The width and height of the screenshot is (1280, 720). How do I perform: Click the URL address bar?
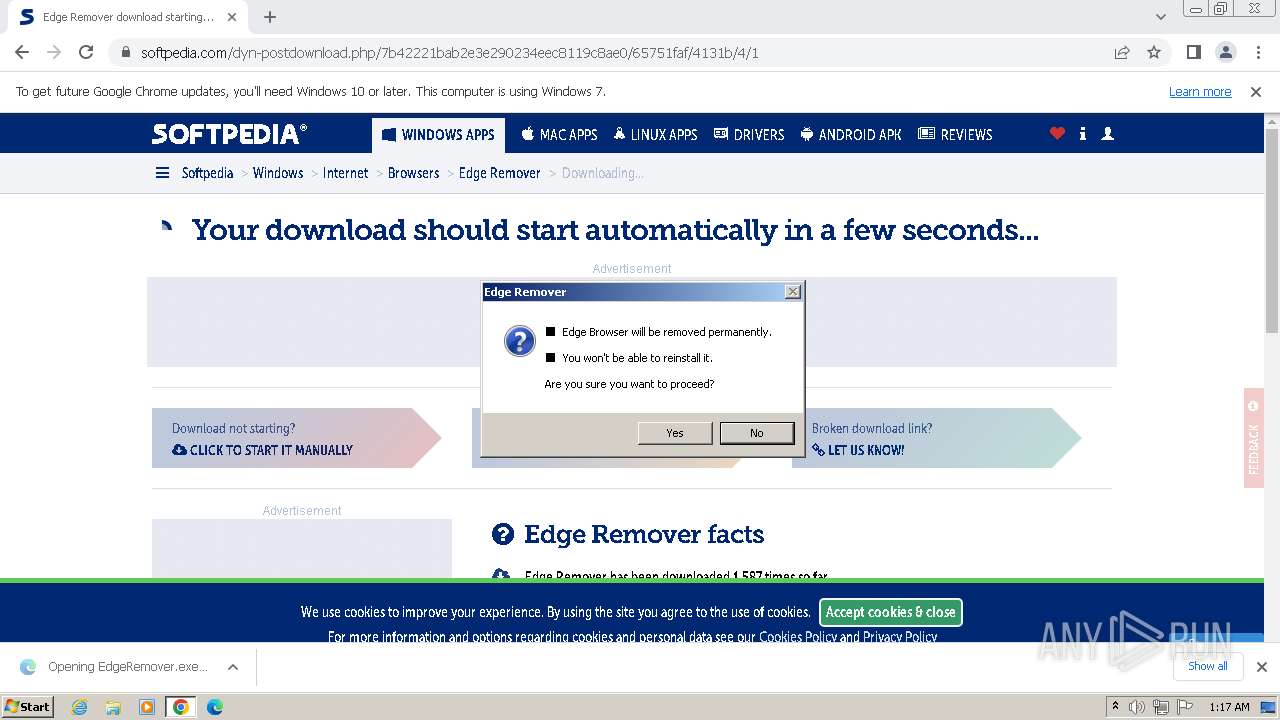(x=620, y=52)
